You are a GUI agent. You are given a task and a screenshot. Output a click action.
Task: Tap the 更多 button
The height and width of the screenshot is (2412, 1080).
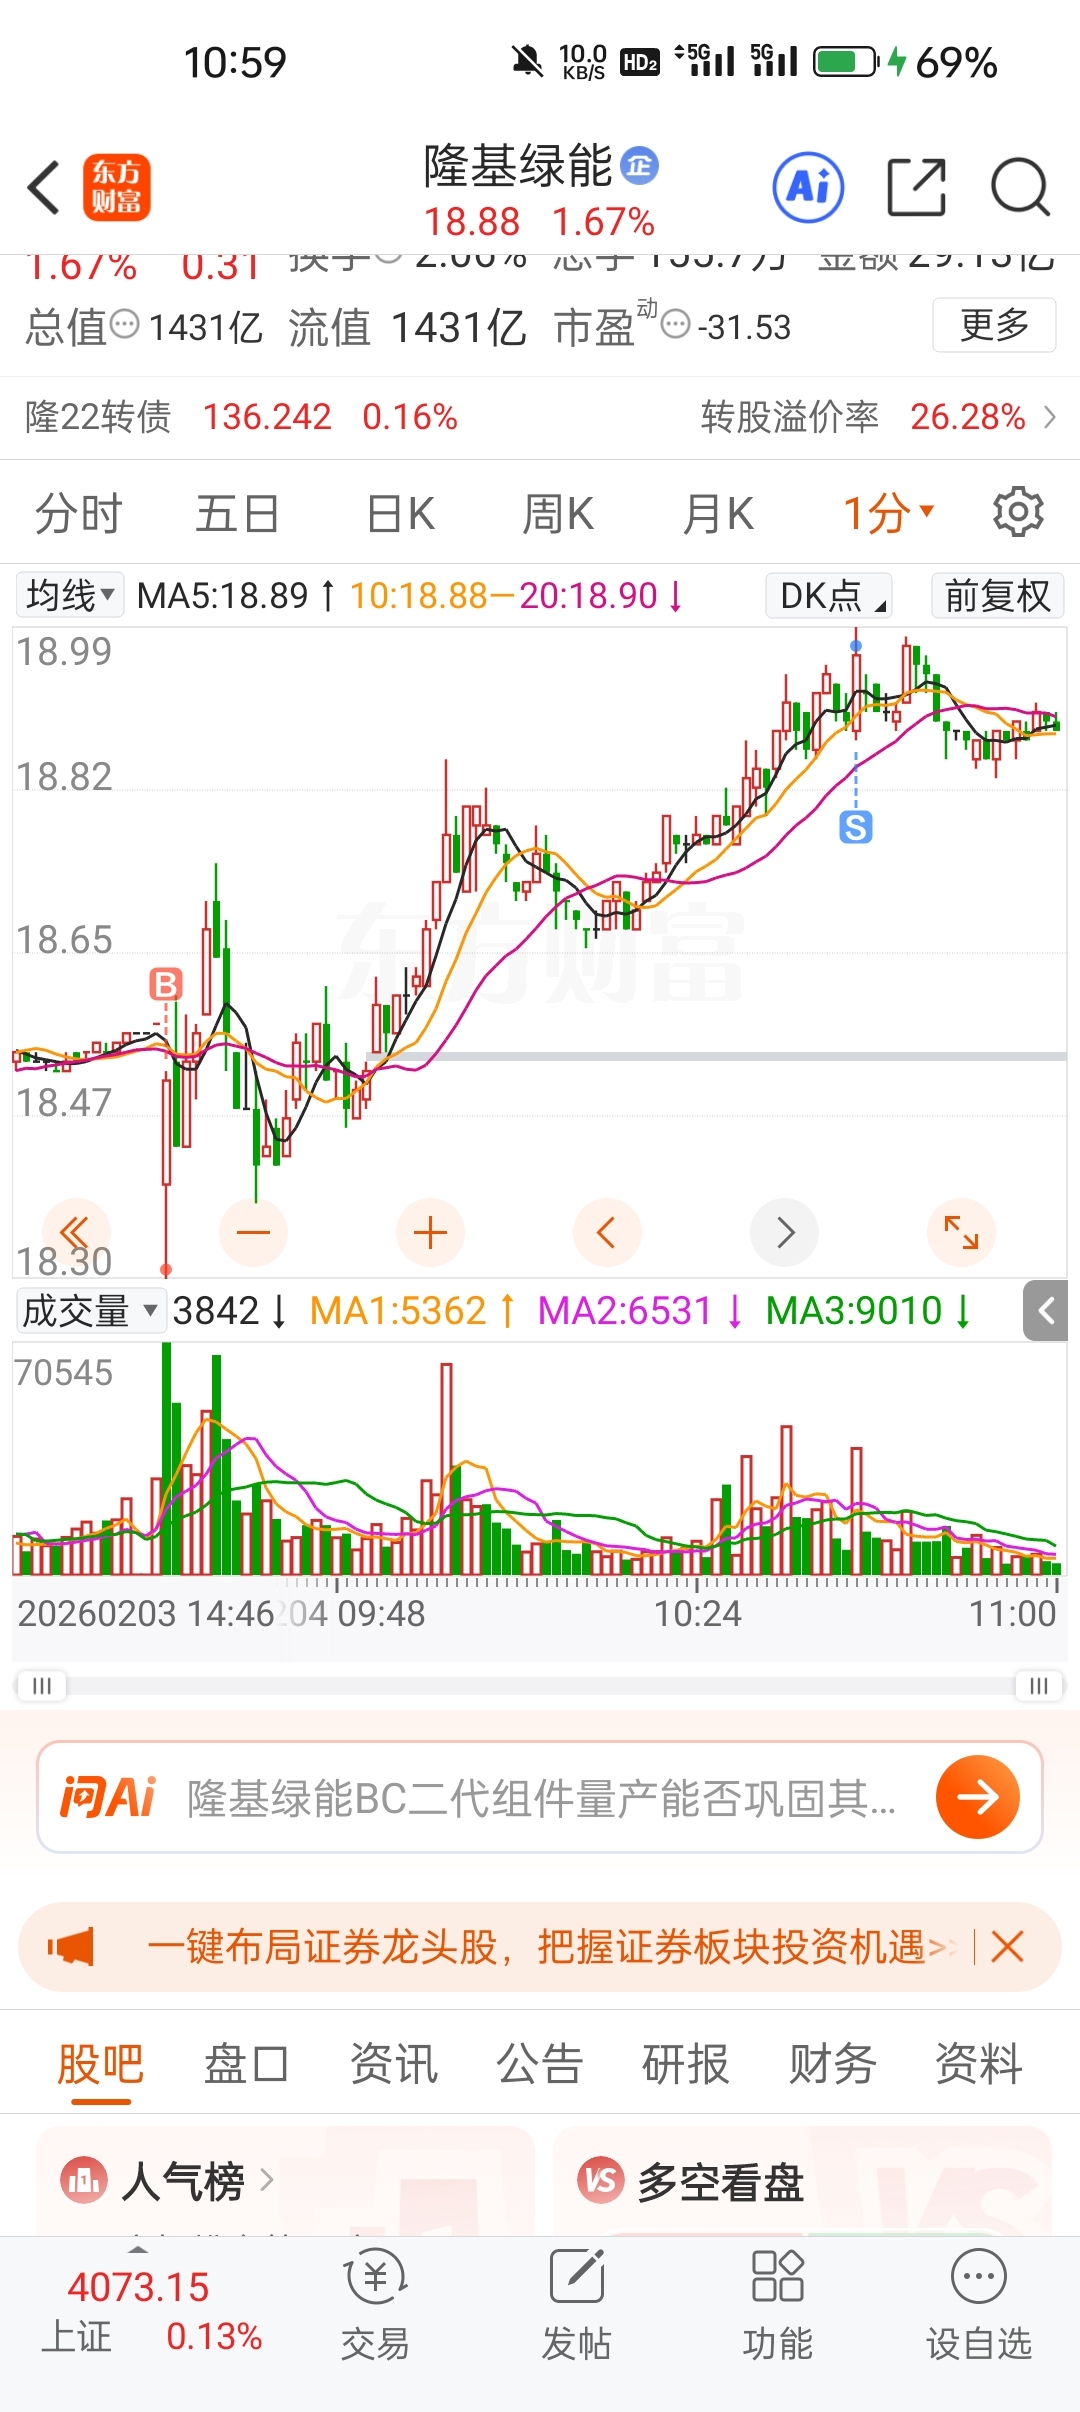click(994, 325)
